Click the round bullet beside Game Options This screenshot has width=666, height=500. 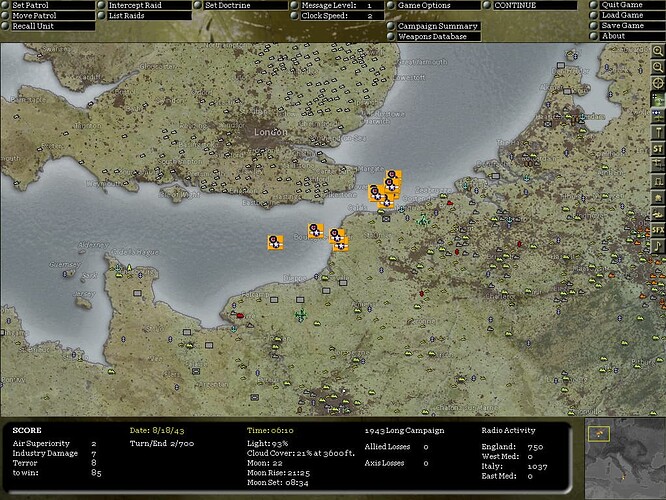point(390,5)
